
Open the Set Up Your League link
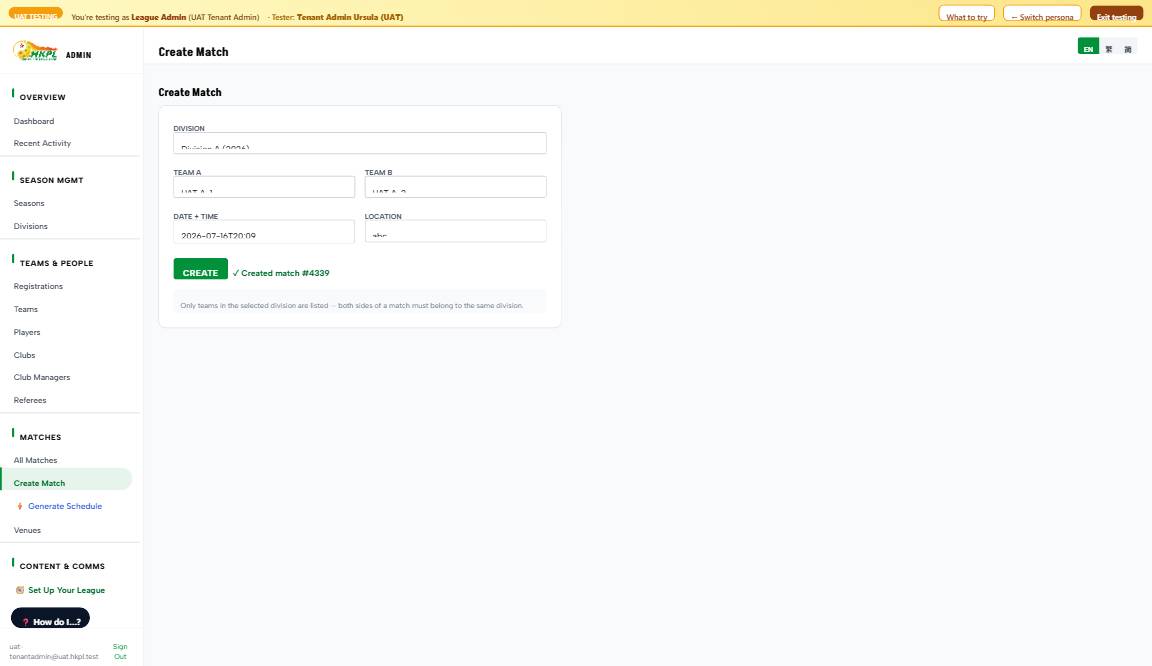click(x=66, y=590)
